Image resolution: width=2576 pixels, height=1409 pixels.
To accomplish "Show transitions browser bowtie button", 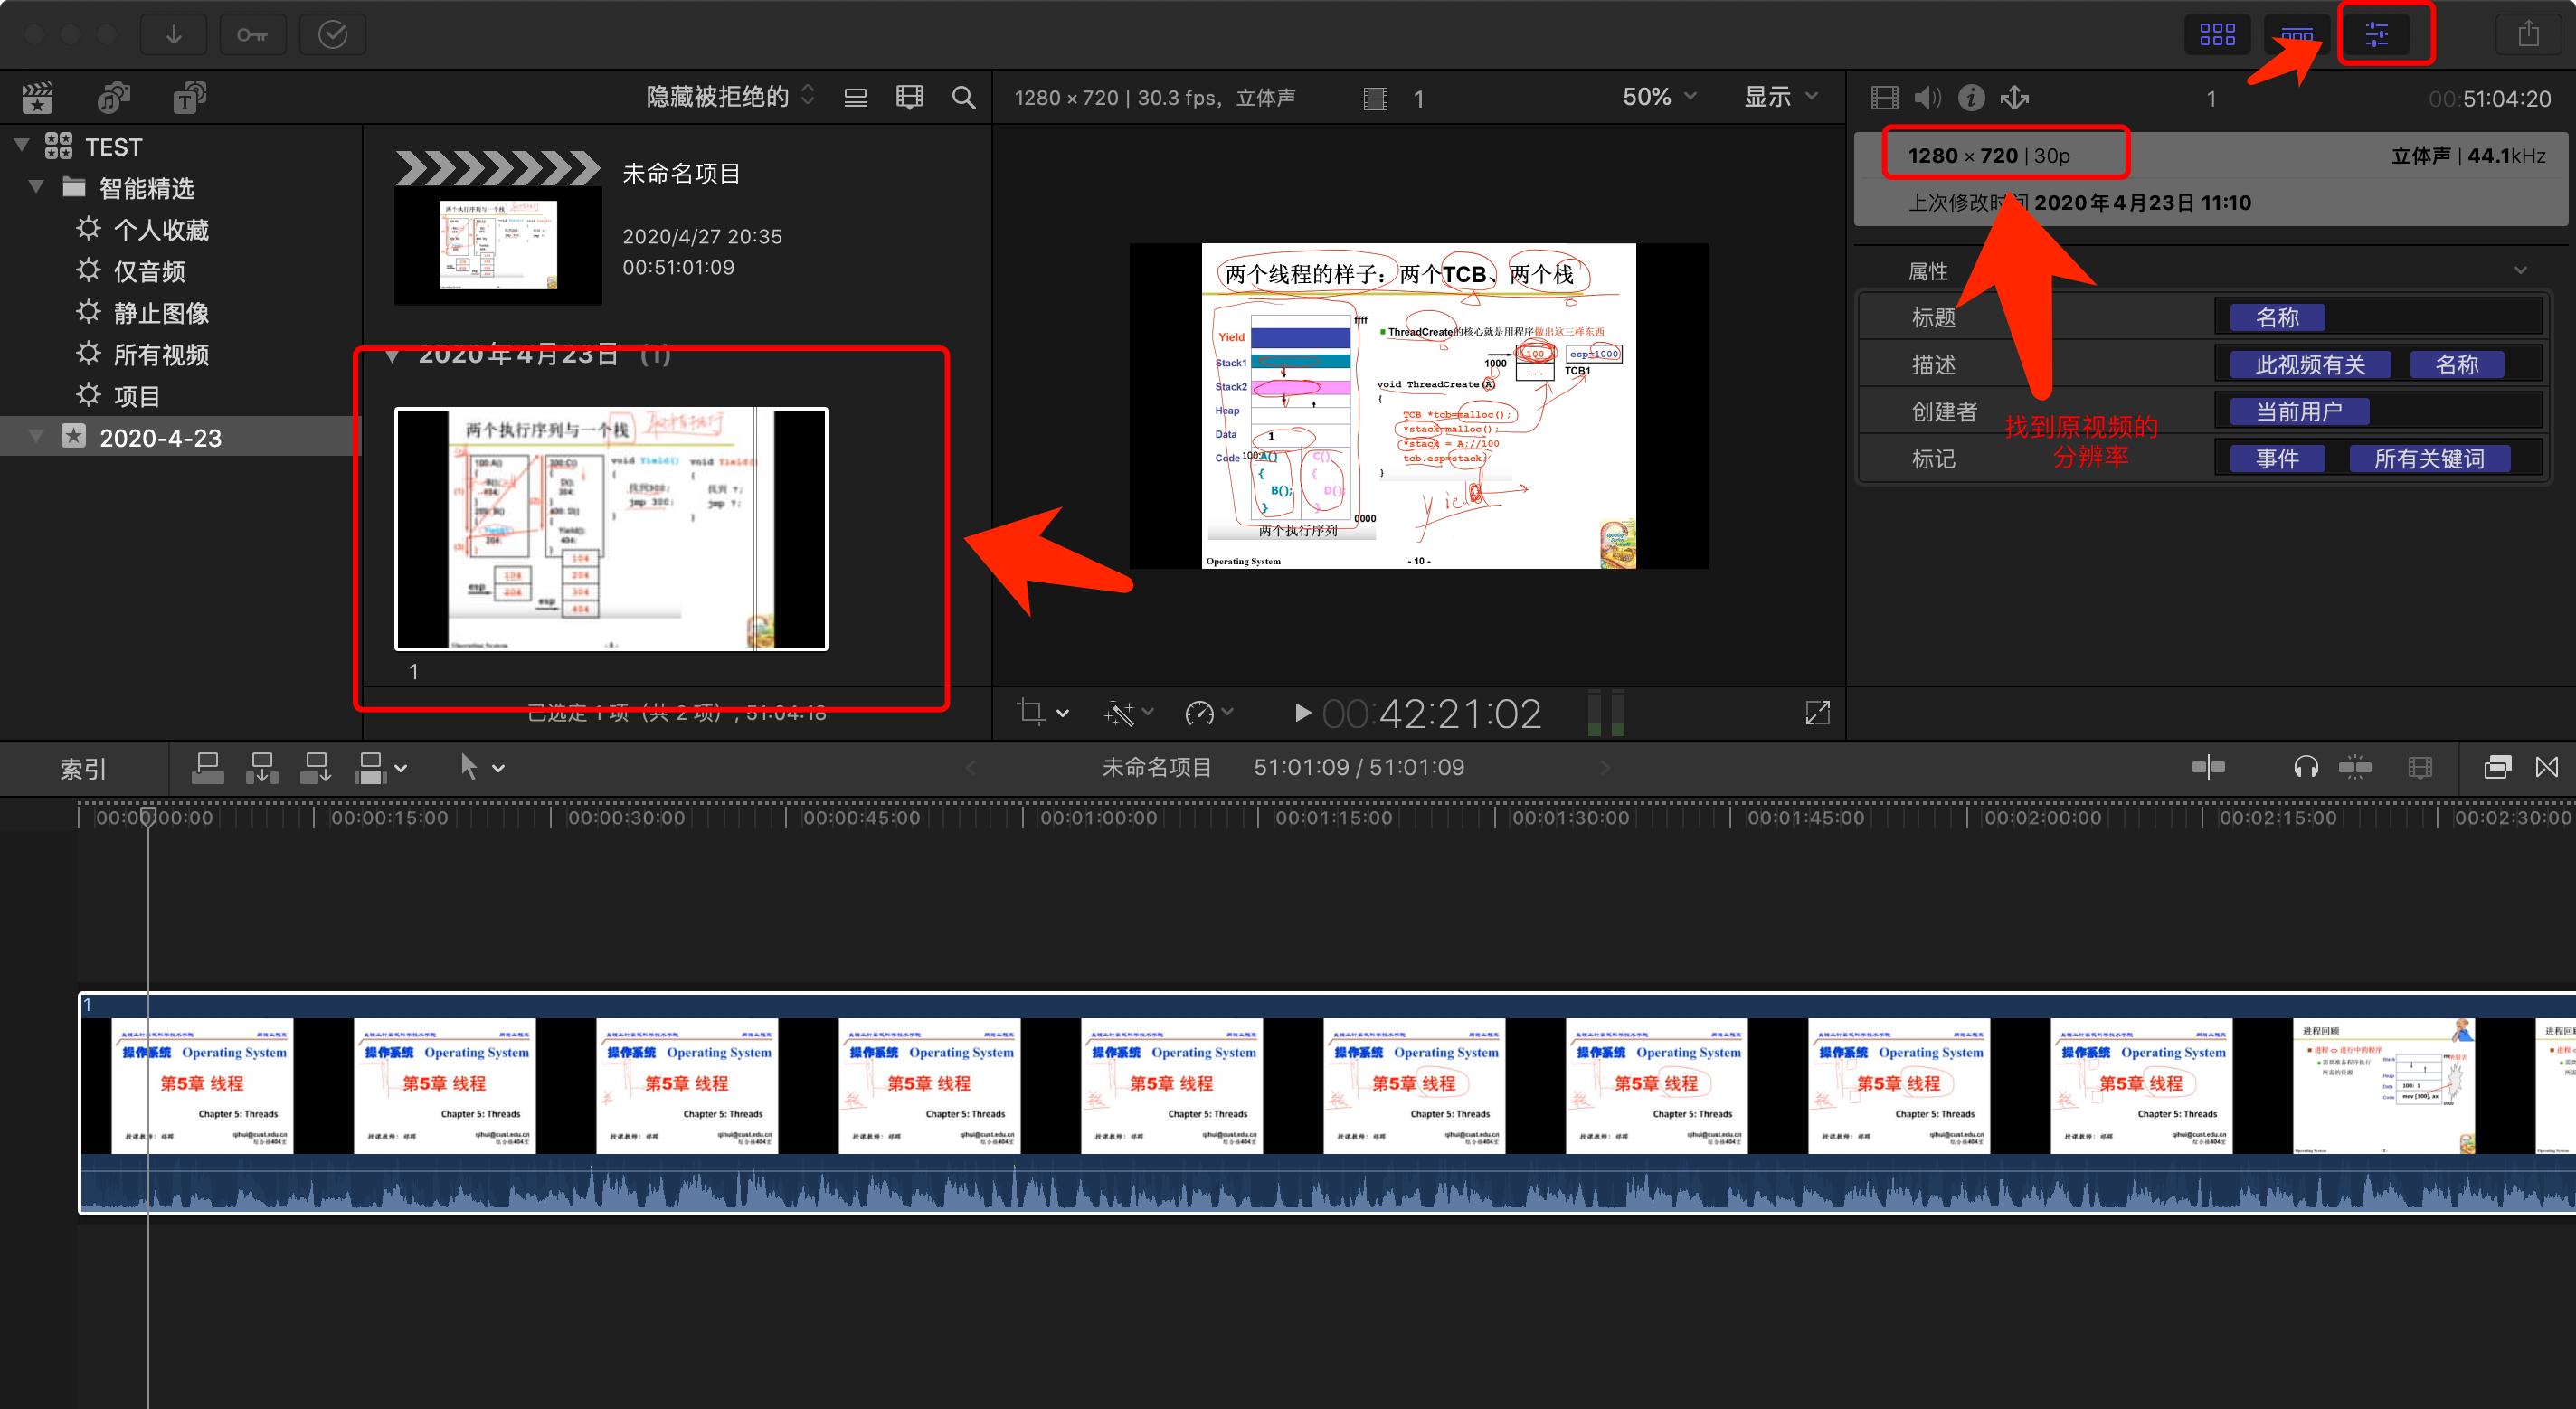I will click(2547, 767).
